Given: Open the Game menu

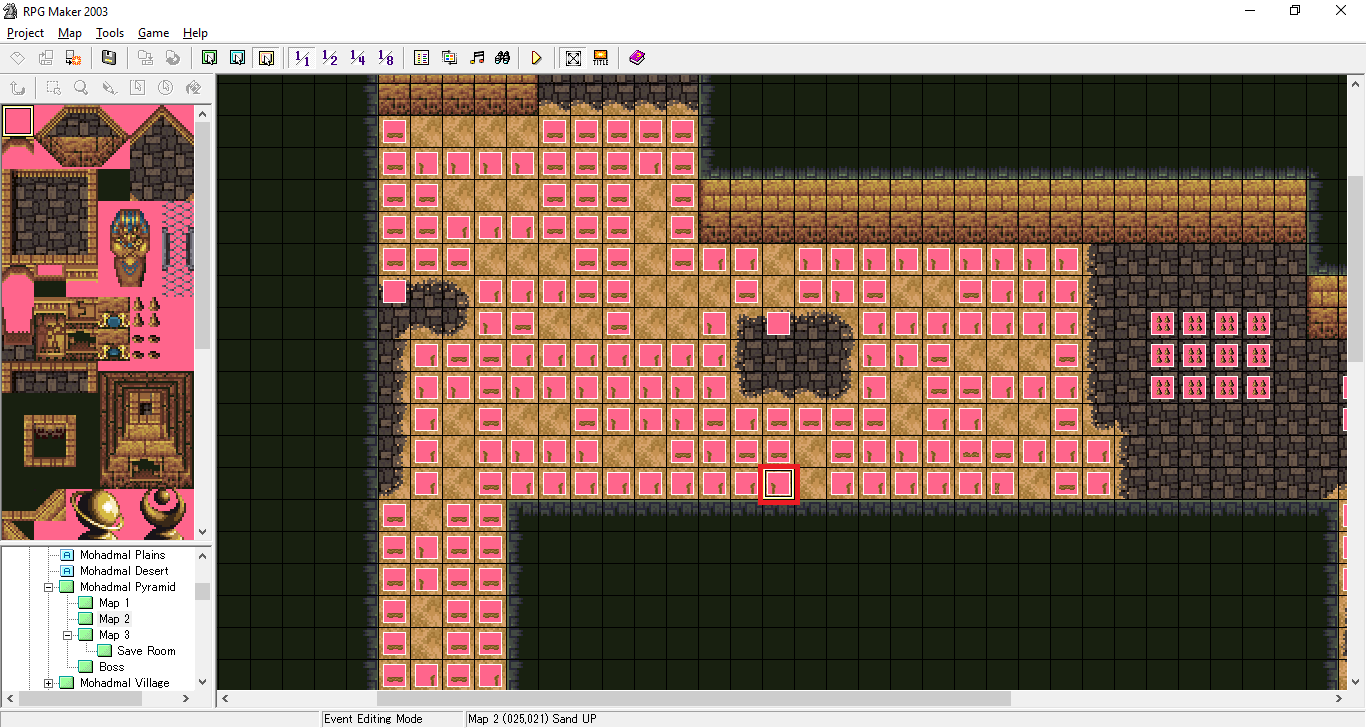Looking at the screenshot, I should point(153,33).
